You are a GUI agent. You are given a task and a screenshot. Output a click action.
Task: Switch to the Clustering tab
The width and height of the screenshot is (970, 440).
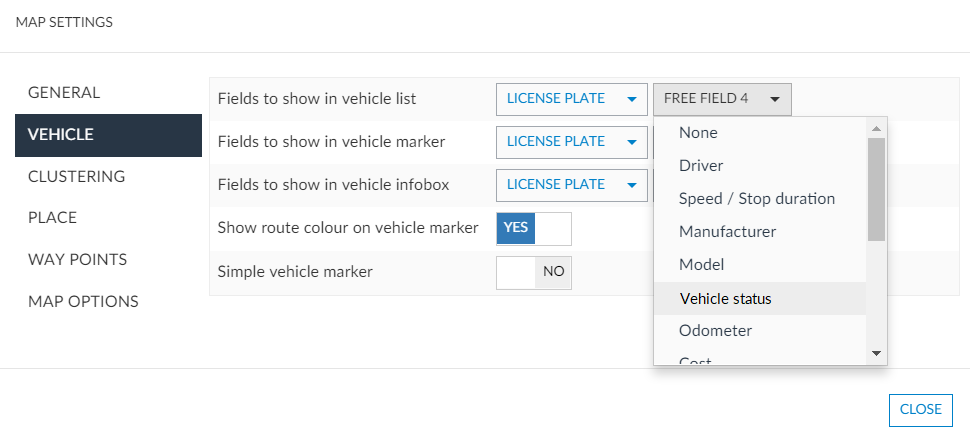point(76,177)
